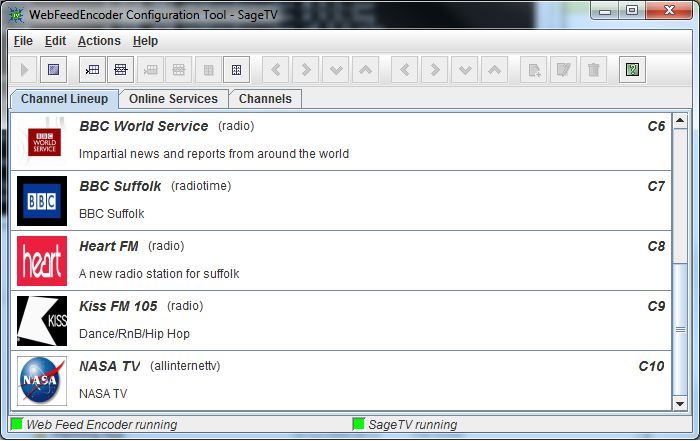
Task: Open the Actions menu
Action: [99, 41]
